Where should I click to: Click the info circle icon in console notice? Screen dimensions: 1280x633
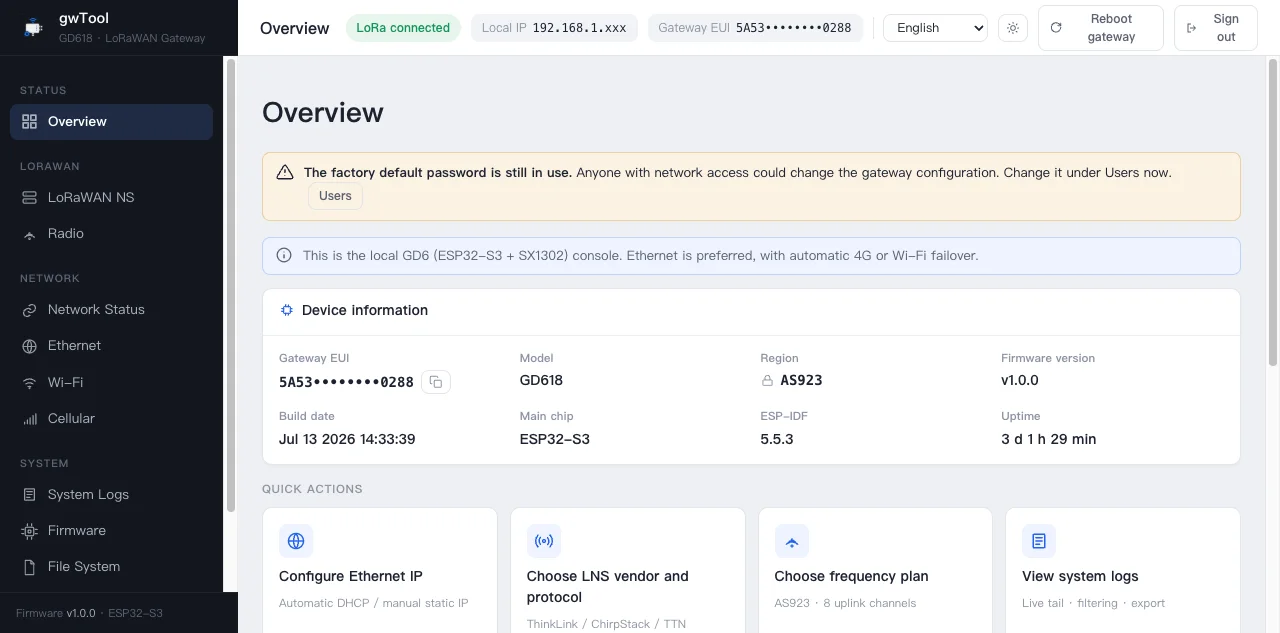pyautogui.click(x=284, y=255)
